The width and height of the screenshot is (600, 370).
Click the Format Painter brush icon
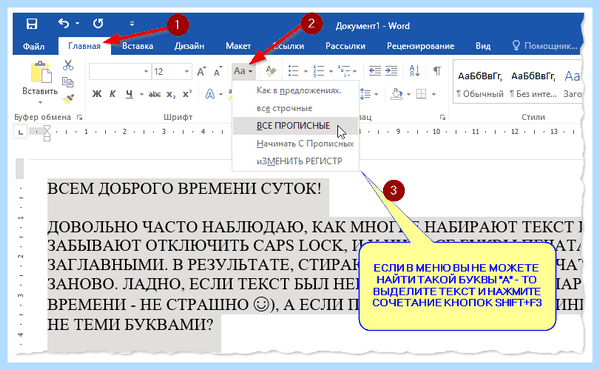point(68,99)
